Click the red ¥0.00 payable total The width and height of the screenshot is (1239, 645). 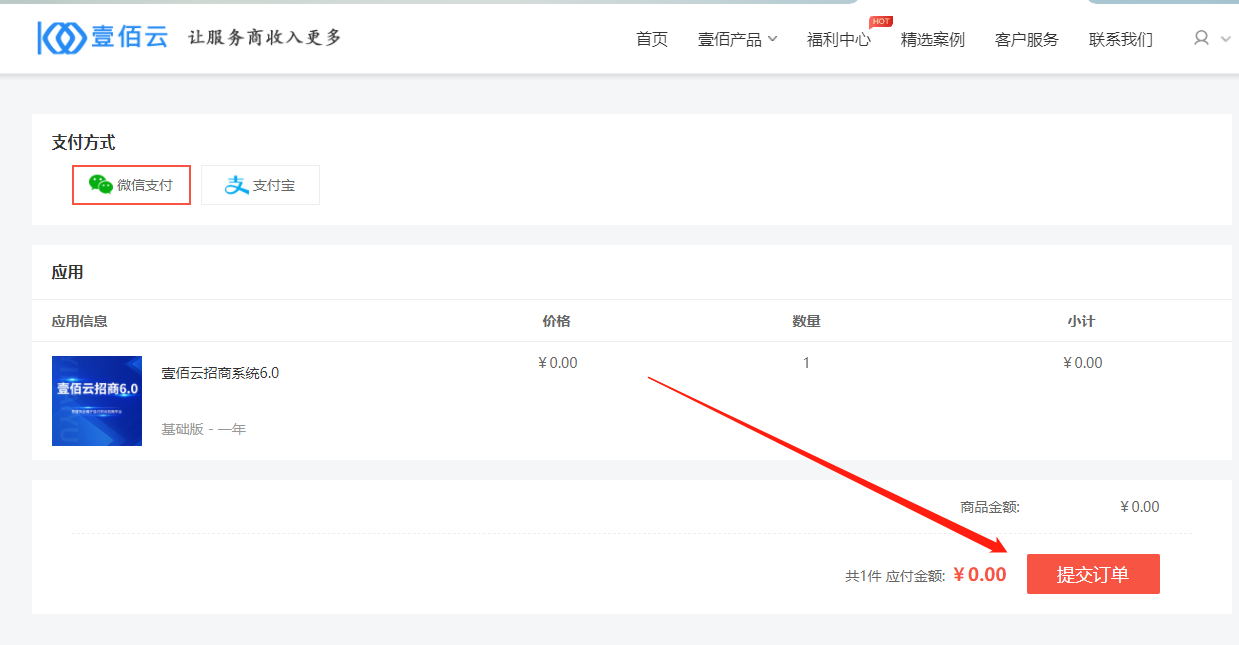pyautogui.click(x=979, y=575)
